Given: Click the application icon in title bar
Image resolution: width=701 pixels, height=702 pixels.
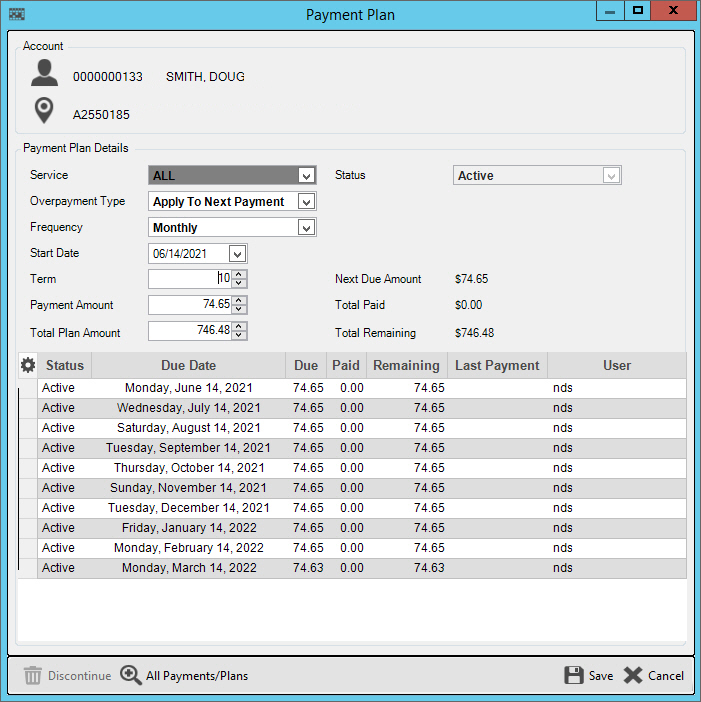Looking at the screenshot, I should (x=17, y=14).
